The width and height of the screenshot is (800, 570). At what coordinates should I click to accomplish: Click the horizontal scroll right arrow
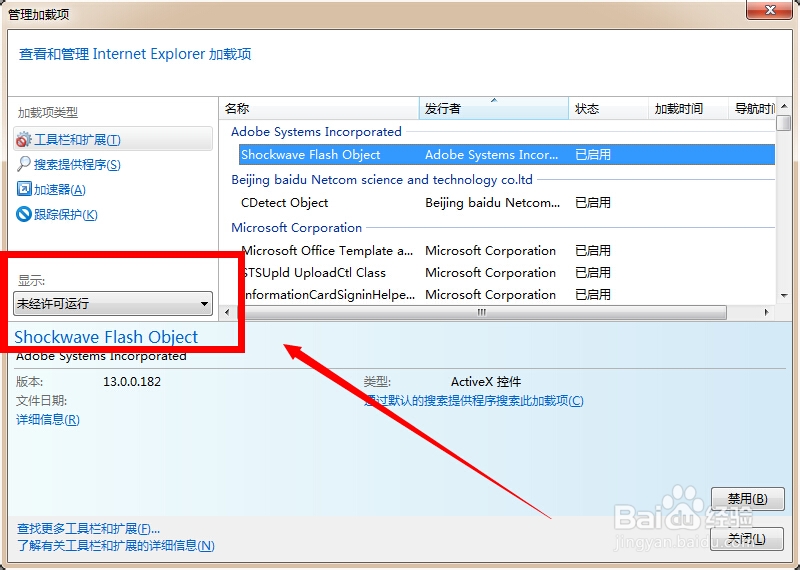(766, 312)
